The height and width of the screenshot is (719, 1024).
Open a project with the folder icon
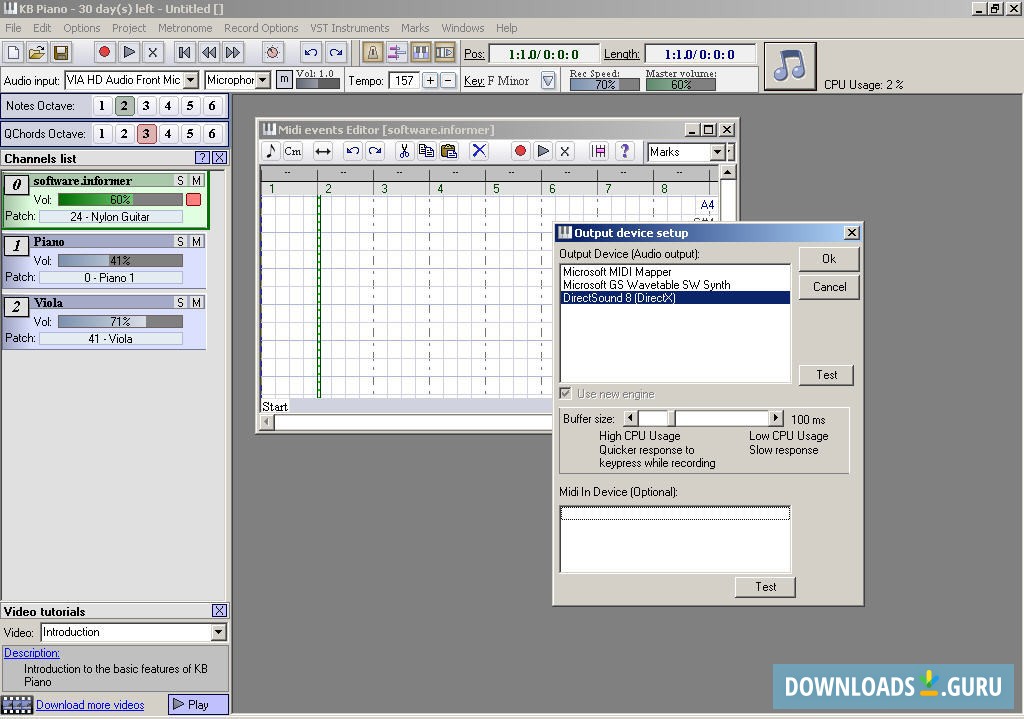pyautogui.click(x=37, y=52)
